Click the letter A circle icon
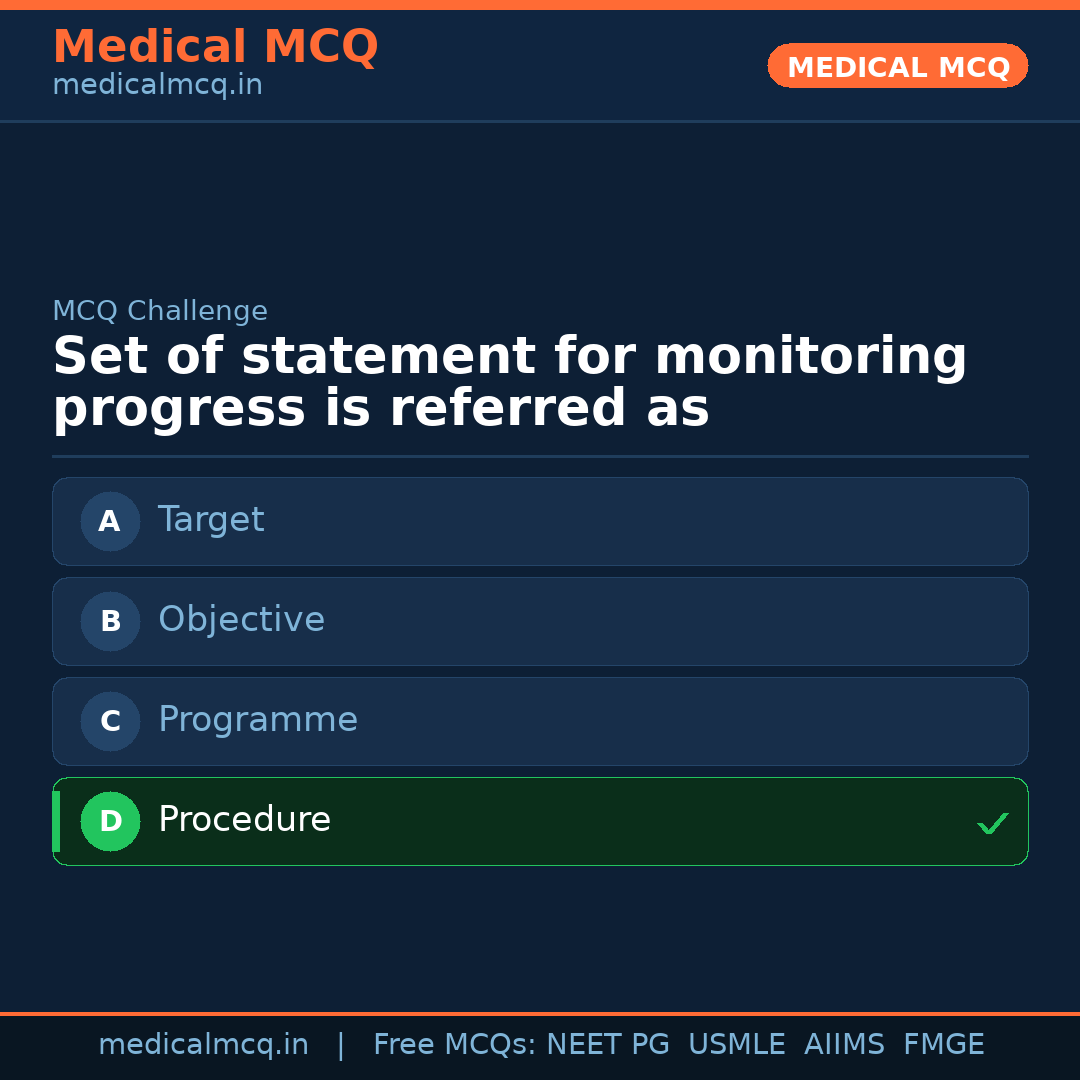Viewport: 1080px width, 1080px height. click(110, 521)
